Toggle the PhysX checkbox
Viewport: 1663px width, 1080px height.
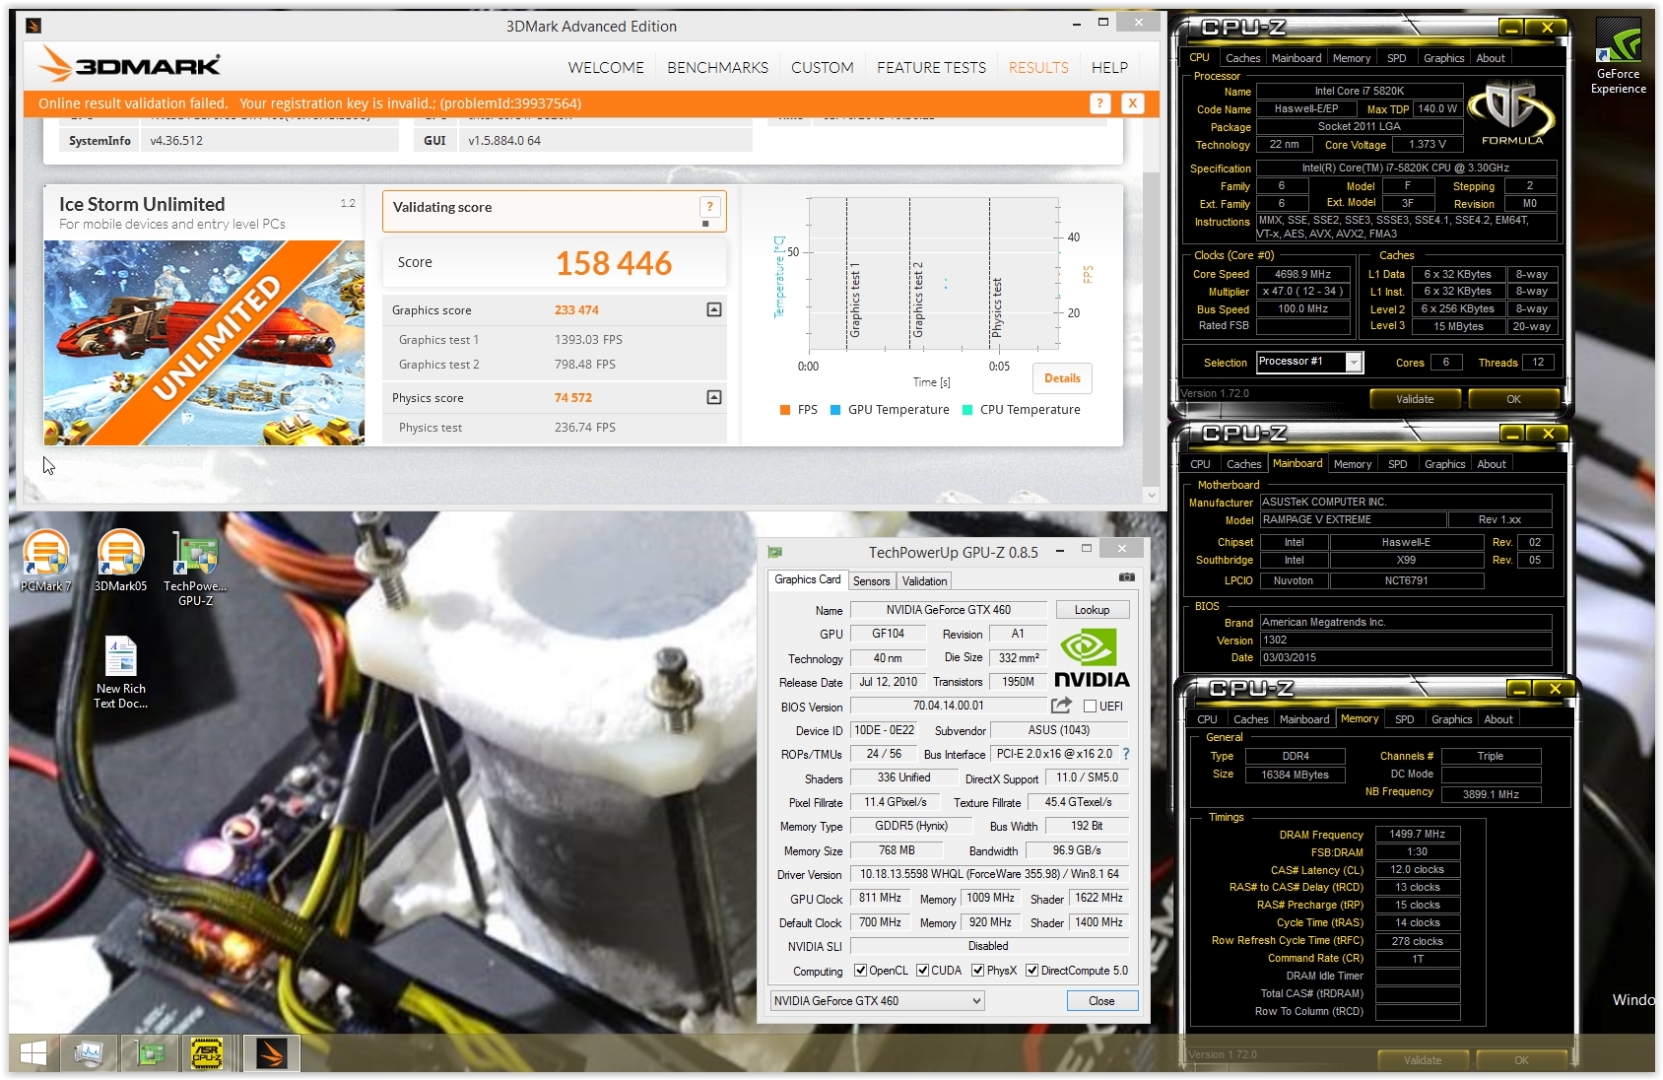pos(977,970)
